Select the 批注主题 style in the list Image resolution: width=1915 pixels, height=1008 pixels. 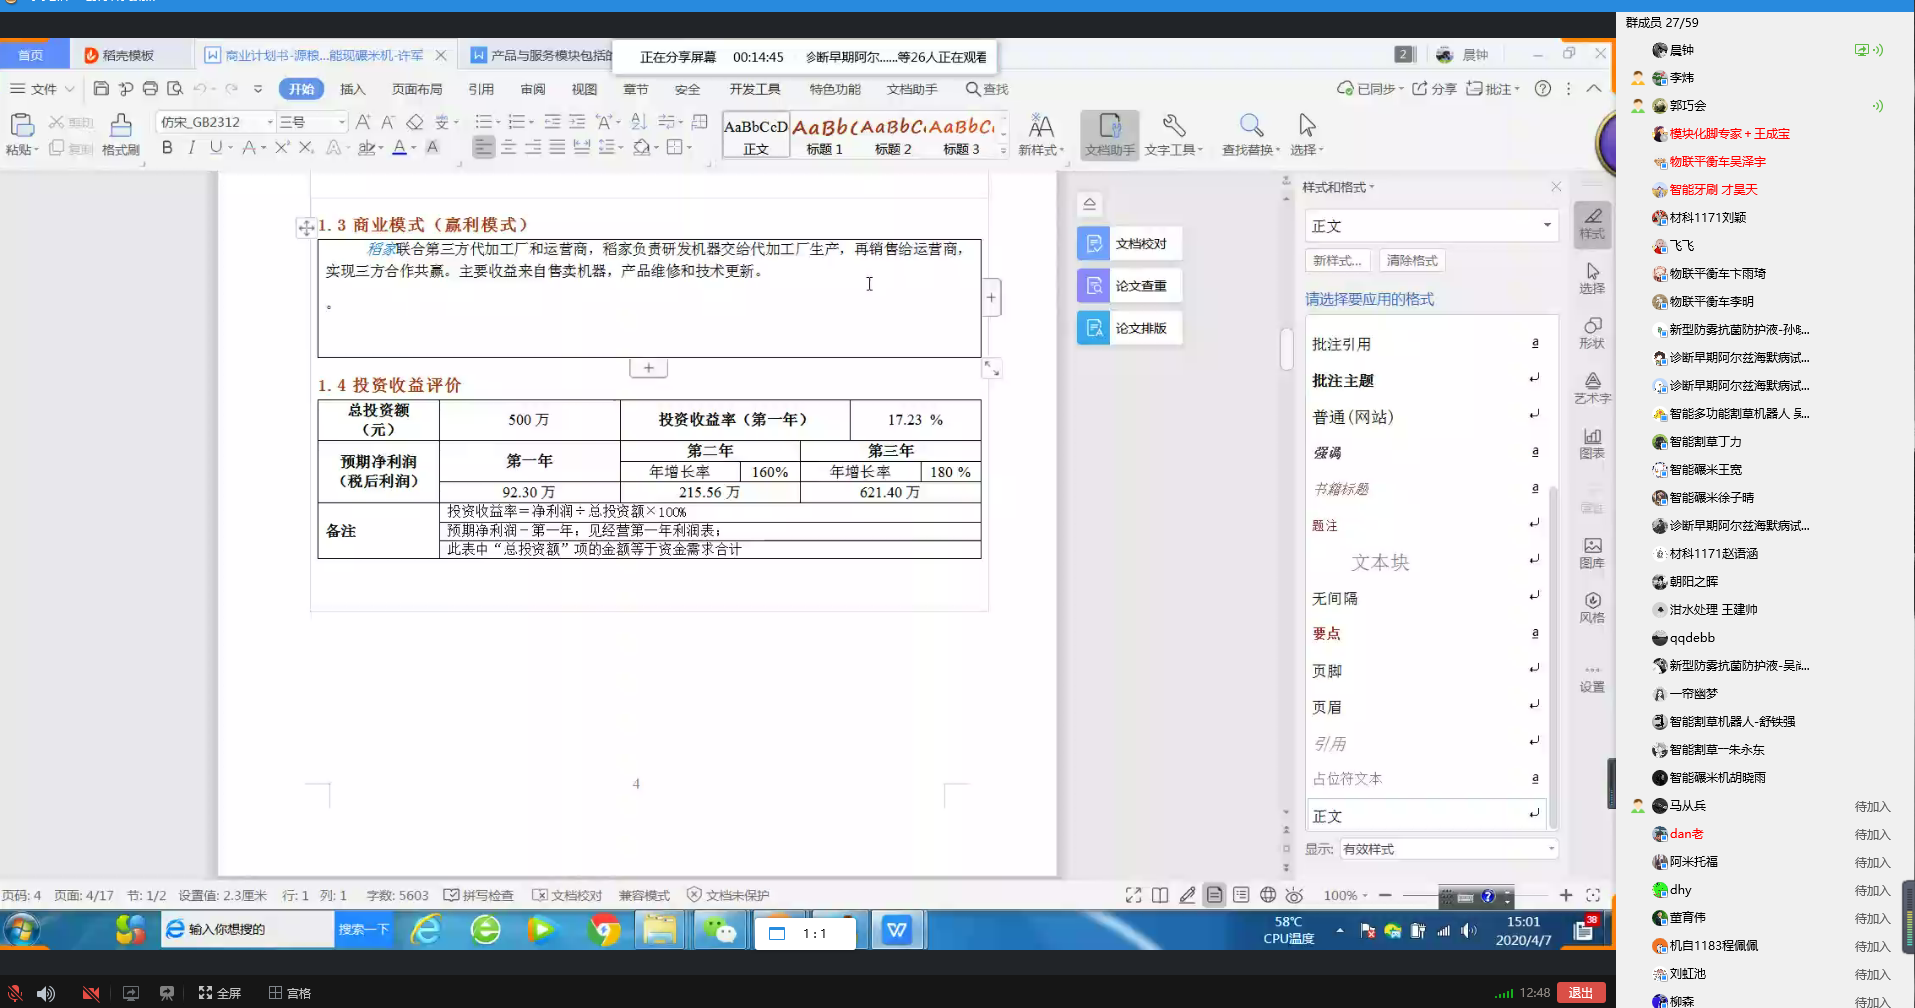[1343, 381]
